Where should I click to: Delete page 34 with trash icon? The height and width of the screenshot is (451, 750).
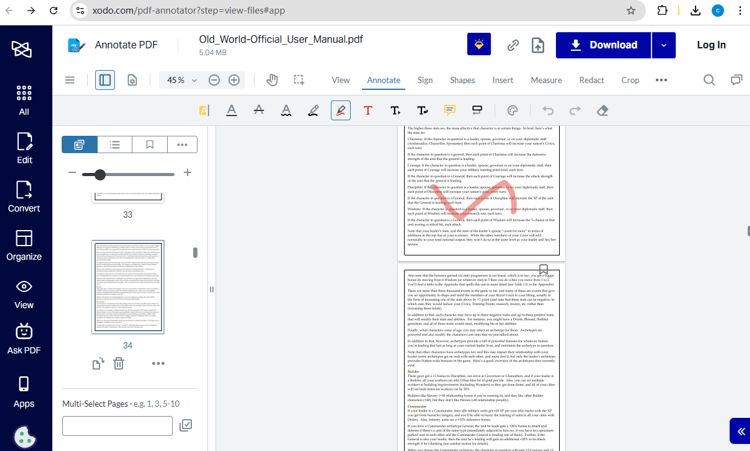[x=119, y=364]
